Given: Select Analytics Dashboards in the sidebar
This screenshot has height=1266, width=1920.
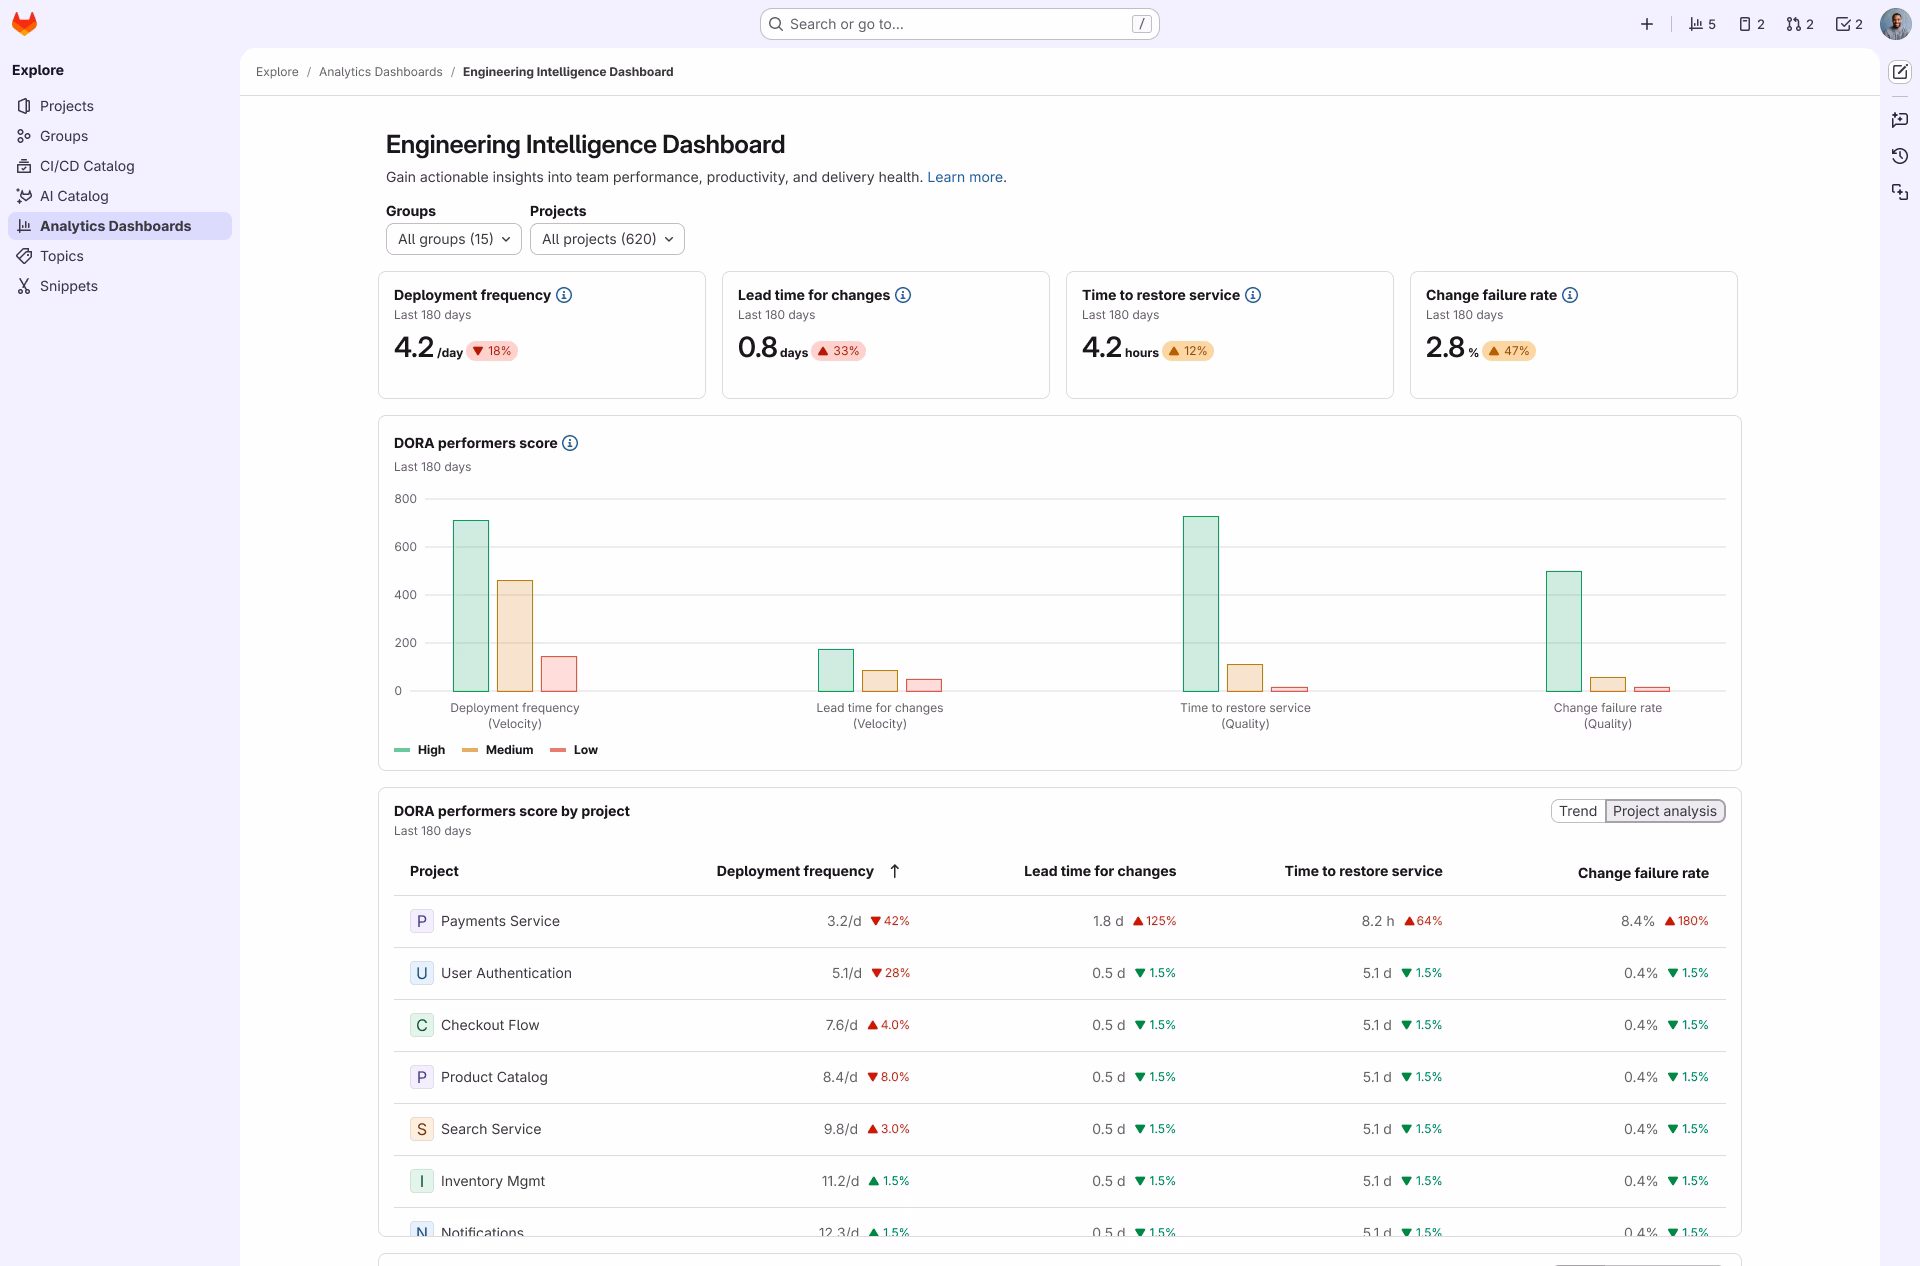Looking at the screenshot, I should tap(120, 226).
